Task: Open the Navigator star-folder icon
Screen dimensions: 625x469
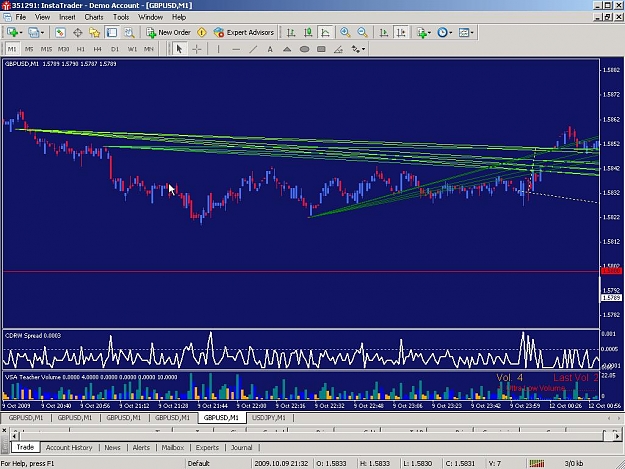Action: pos(94,33)
